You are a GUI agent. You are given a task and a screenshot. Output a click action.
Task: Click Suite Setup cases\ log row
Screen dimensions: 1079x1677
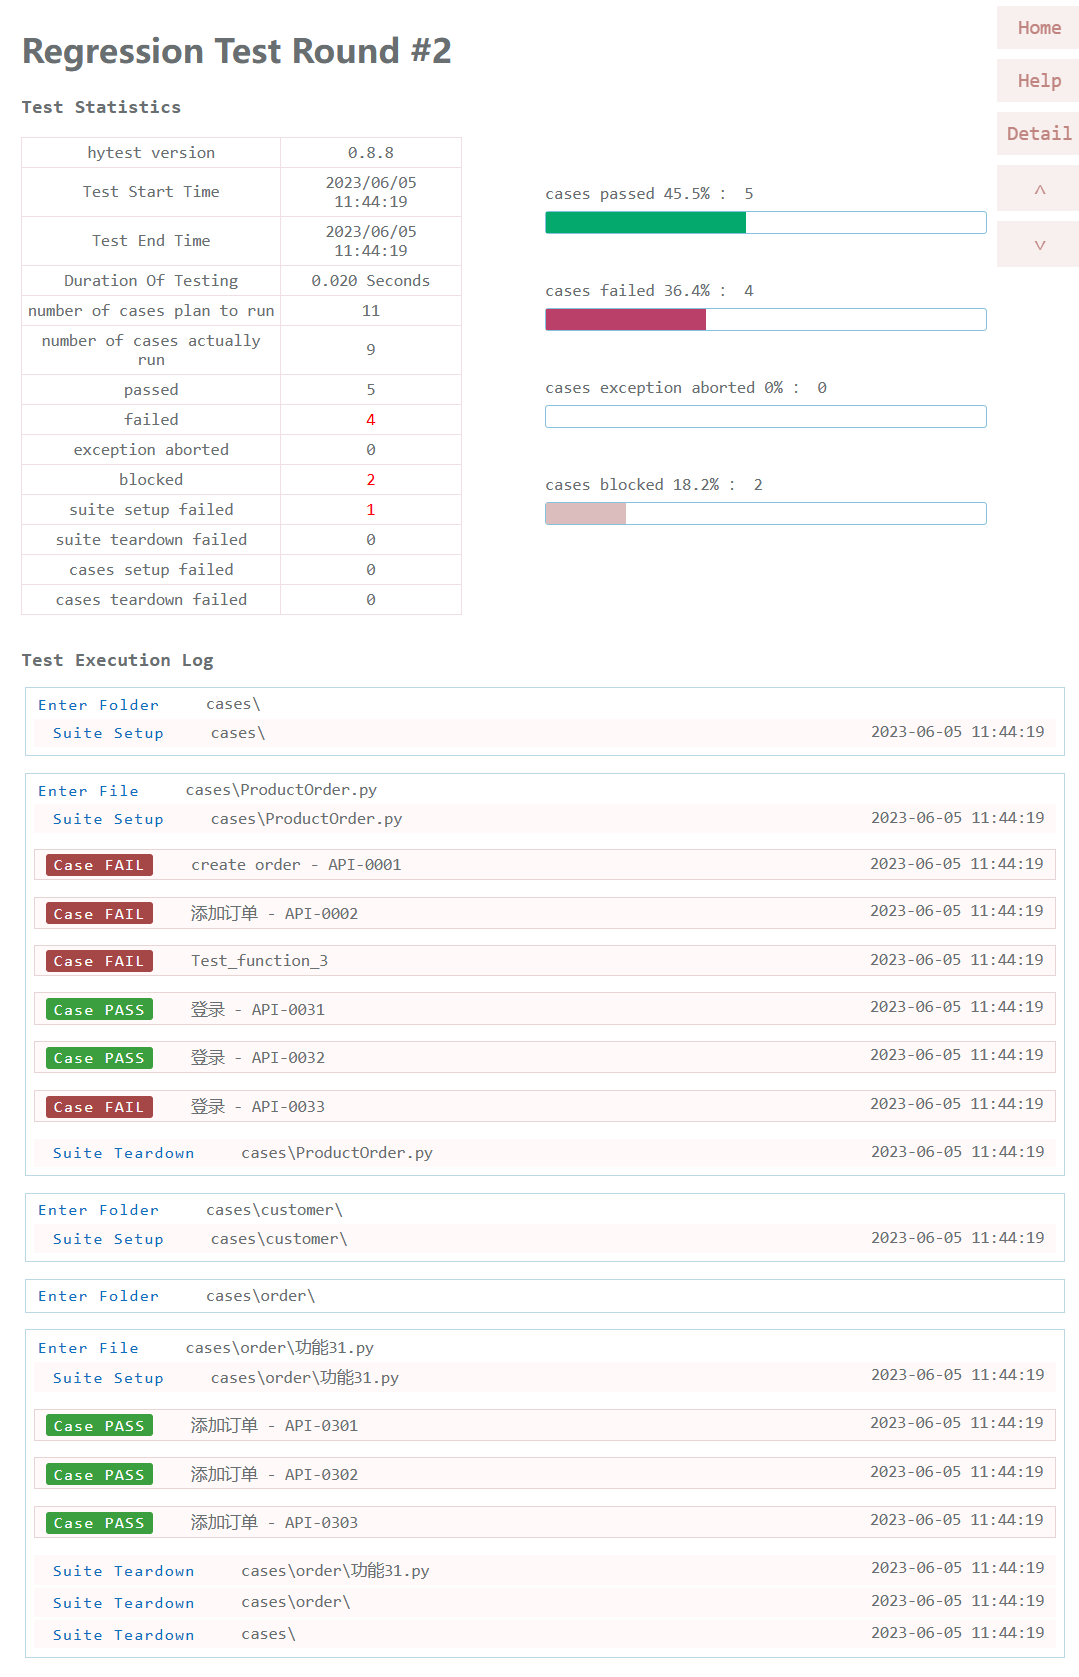545,733
